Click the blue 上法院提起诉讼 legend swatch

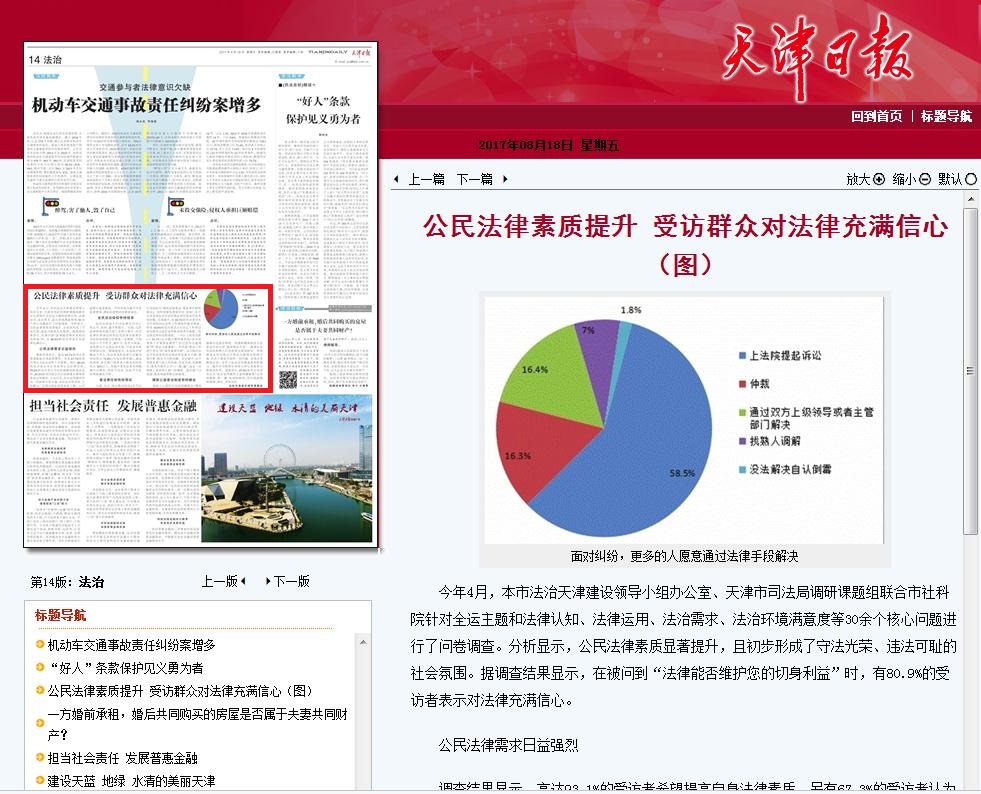(x=743, y=355)
